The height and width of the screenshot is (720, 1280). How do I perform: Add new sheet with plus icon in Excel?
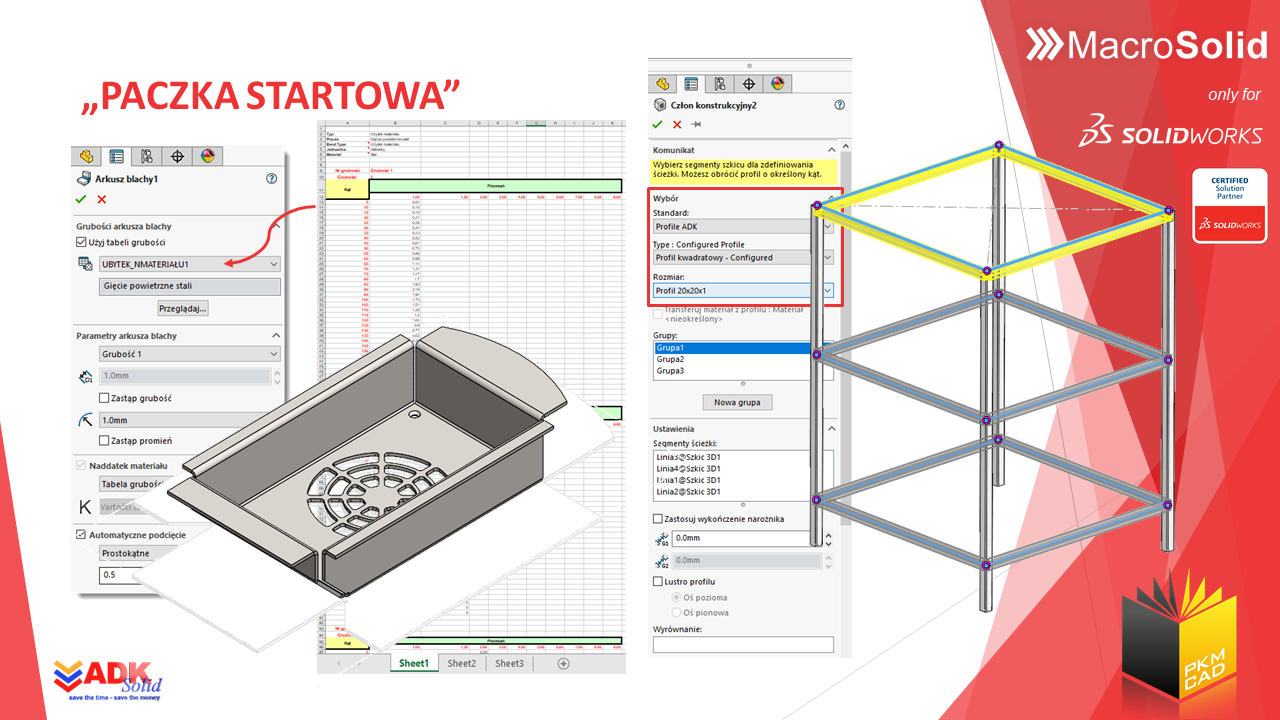point(563,663)
